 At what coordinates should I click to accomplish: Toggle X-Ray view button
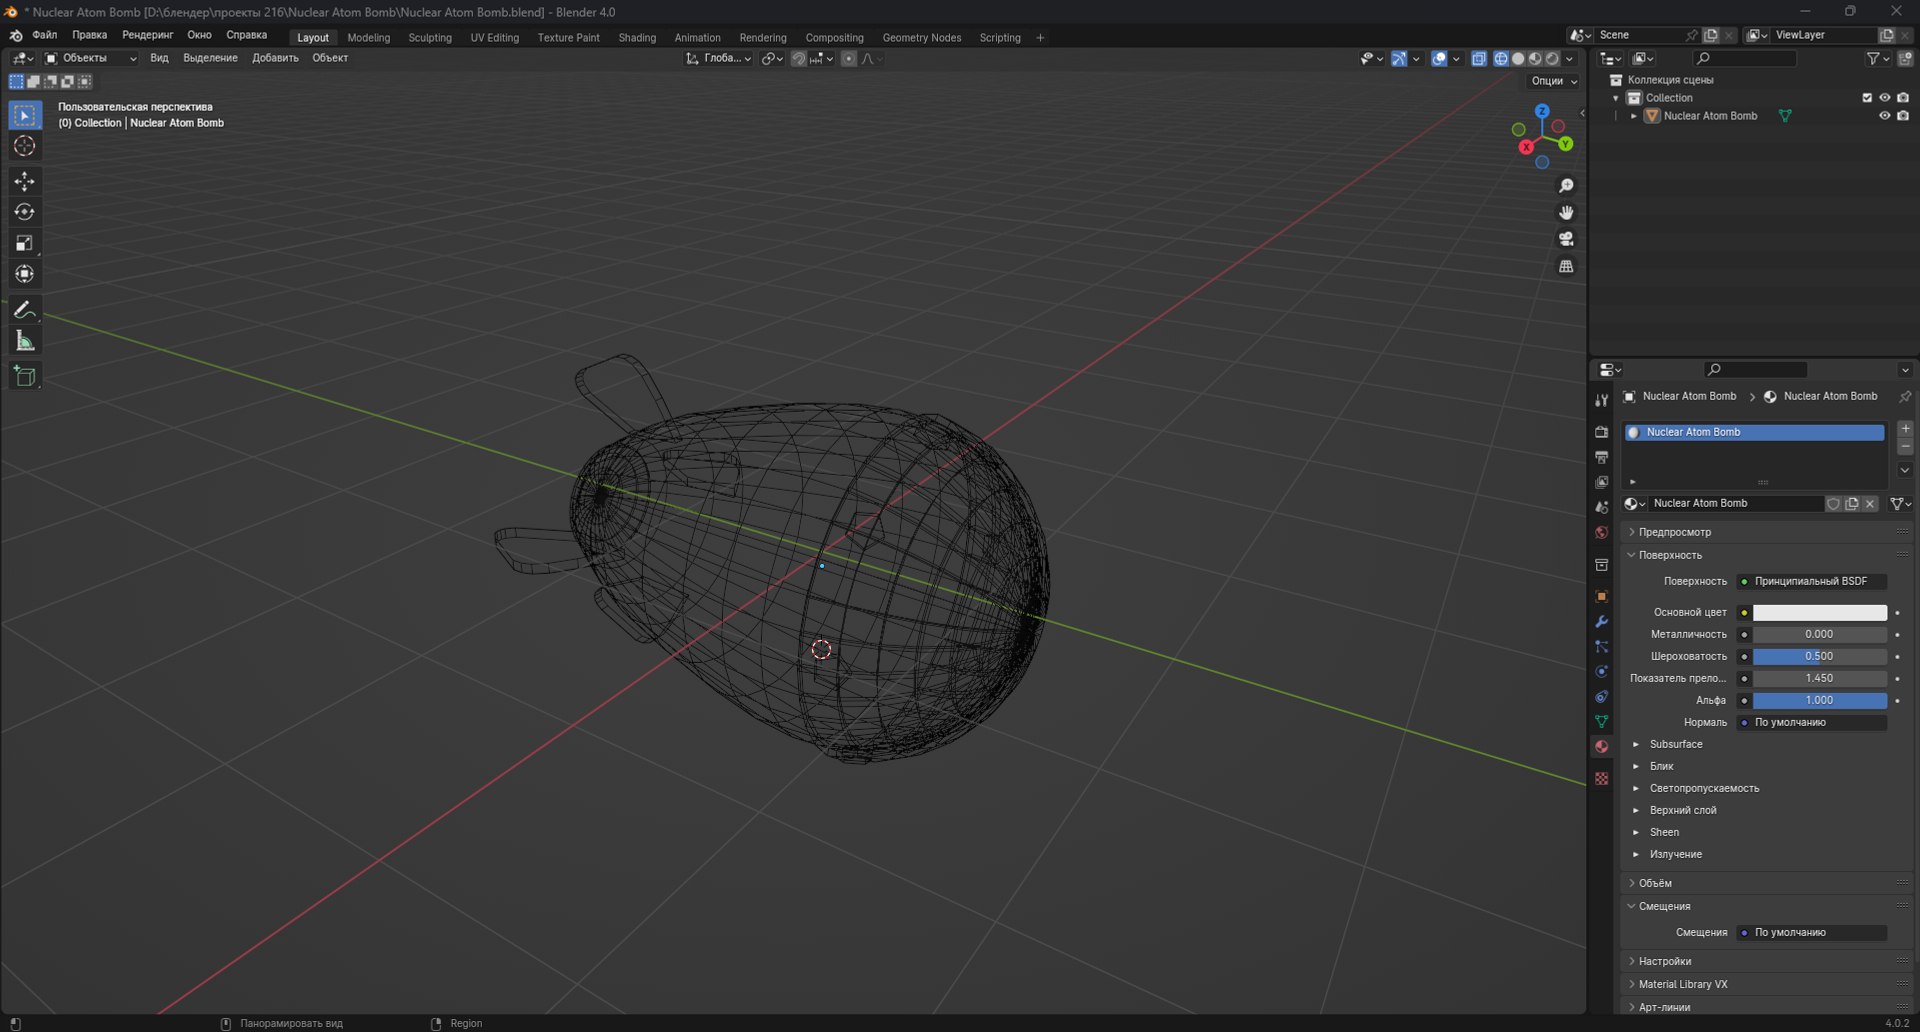(1479, 59)
